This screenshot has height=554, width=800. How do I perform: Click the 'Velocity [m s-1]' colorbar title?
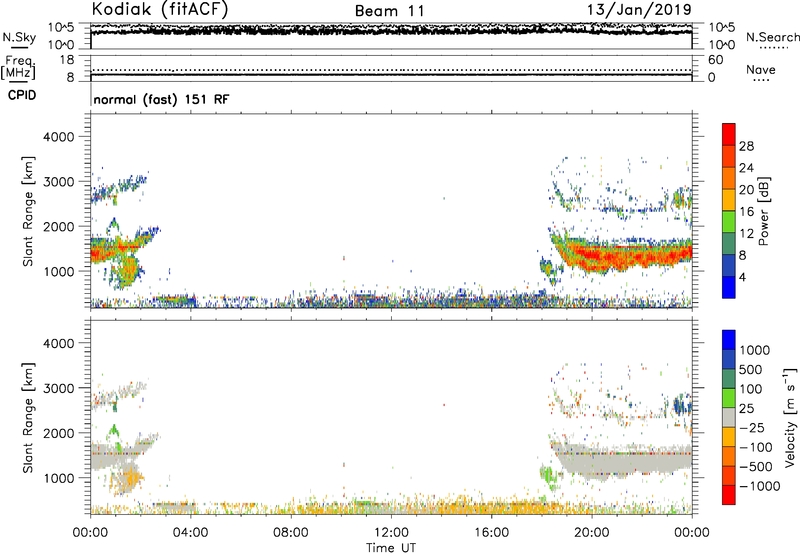click(790, 417)
